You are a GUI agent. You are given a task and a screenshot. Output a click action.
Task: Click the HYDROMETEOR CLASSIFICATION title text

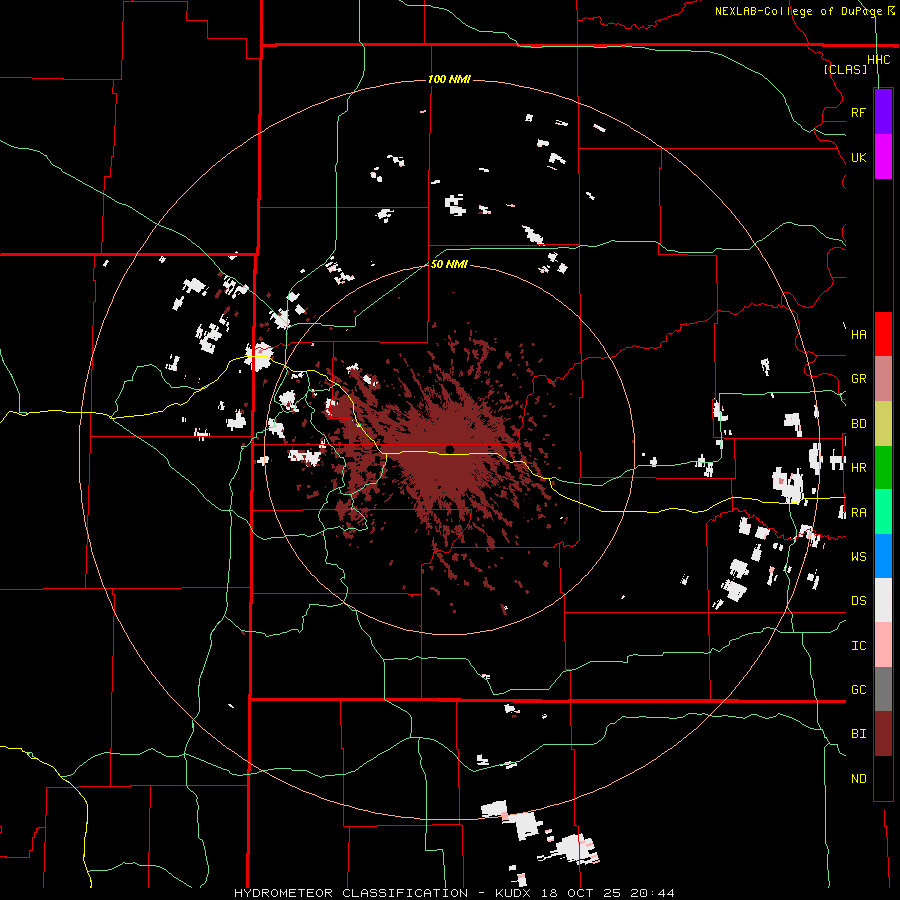(351, 893)
